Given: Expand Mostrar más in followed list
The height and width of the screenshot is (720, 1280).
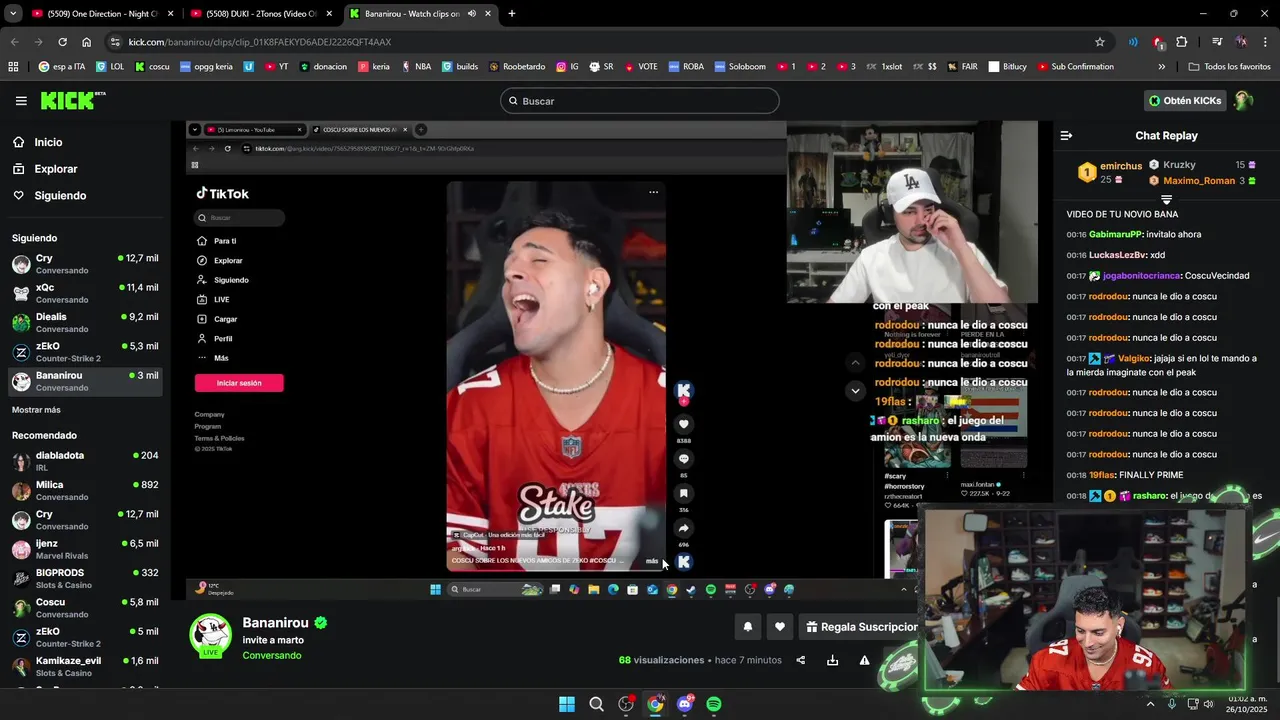Looking at the screenshot, I should coord(36,410).
